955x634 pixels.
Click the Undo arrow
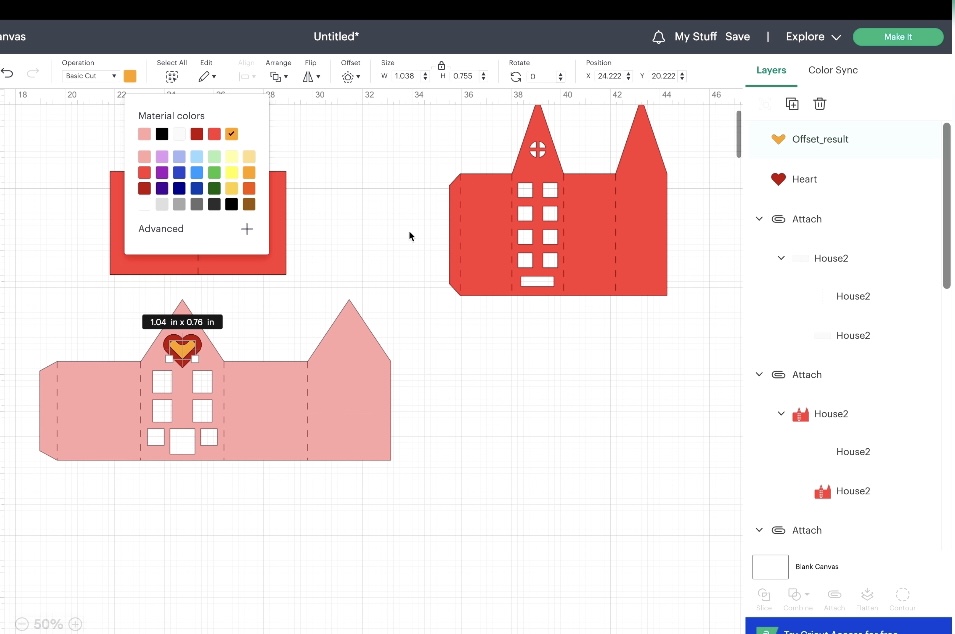(8, 73)
